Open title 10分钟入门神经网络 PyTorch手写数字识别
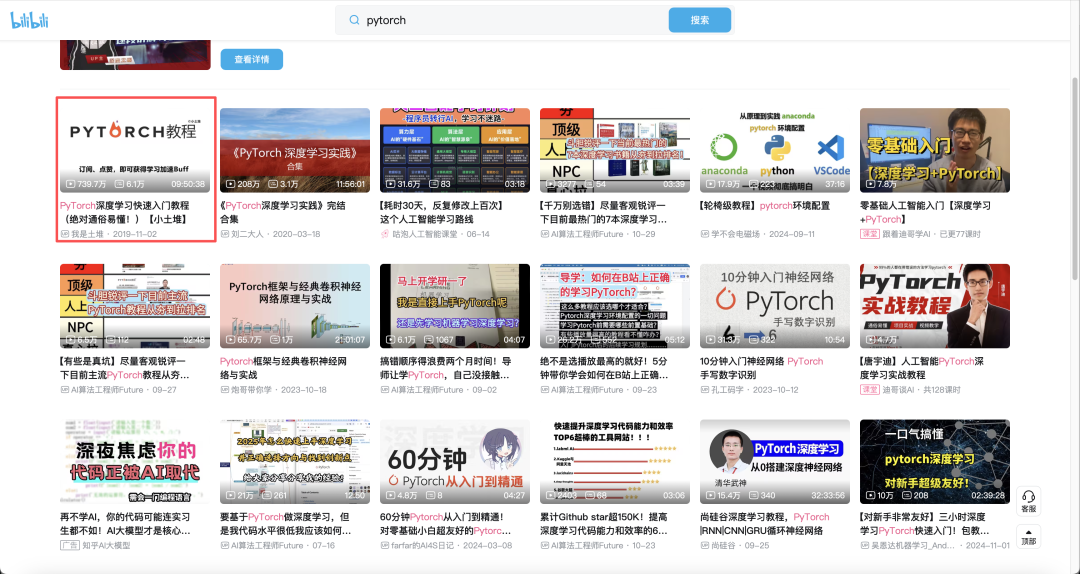Image resolution: width=1080 pixels, height=574 pixels. tap(761, 368)
